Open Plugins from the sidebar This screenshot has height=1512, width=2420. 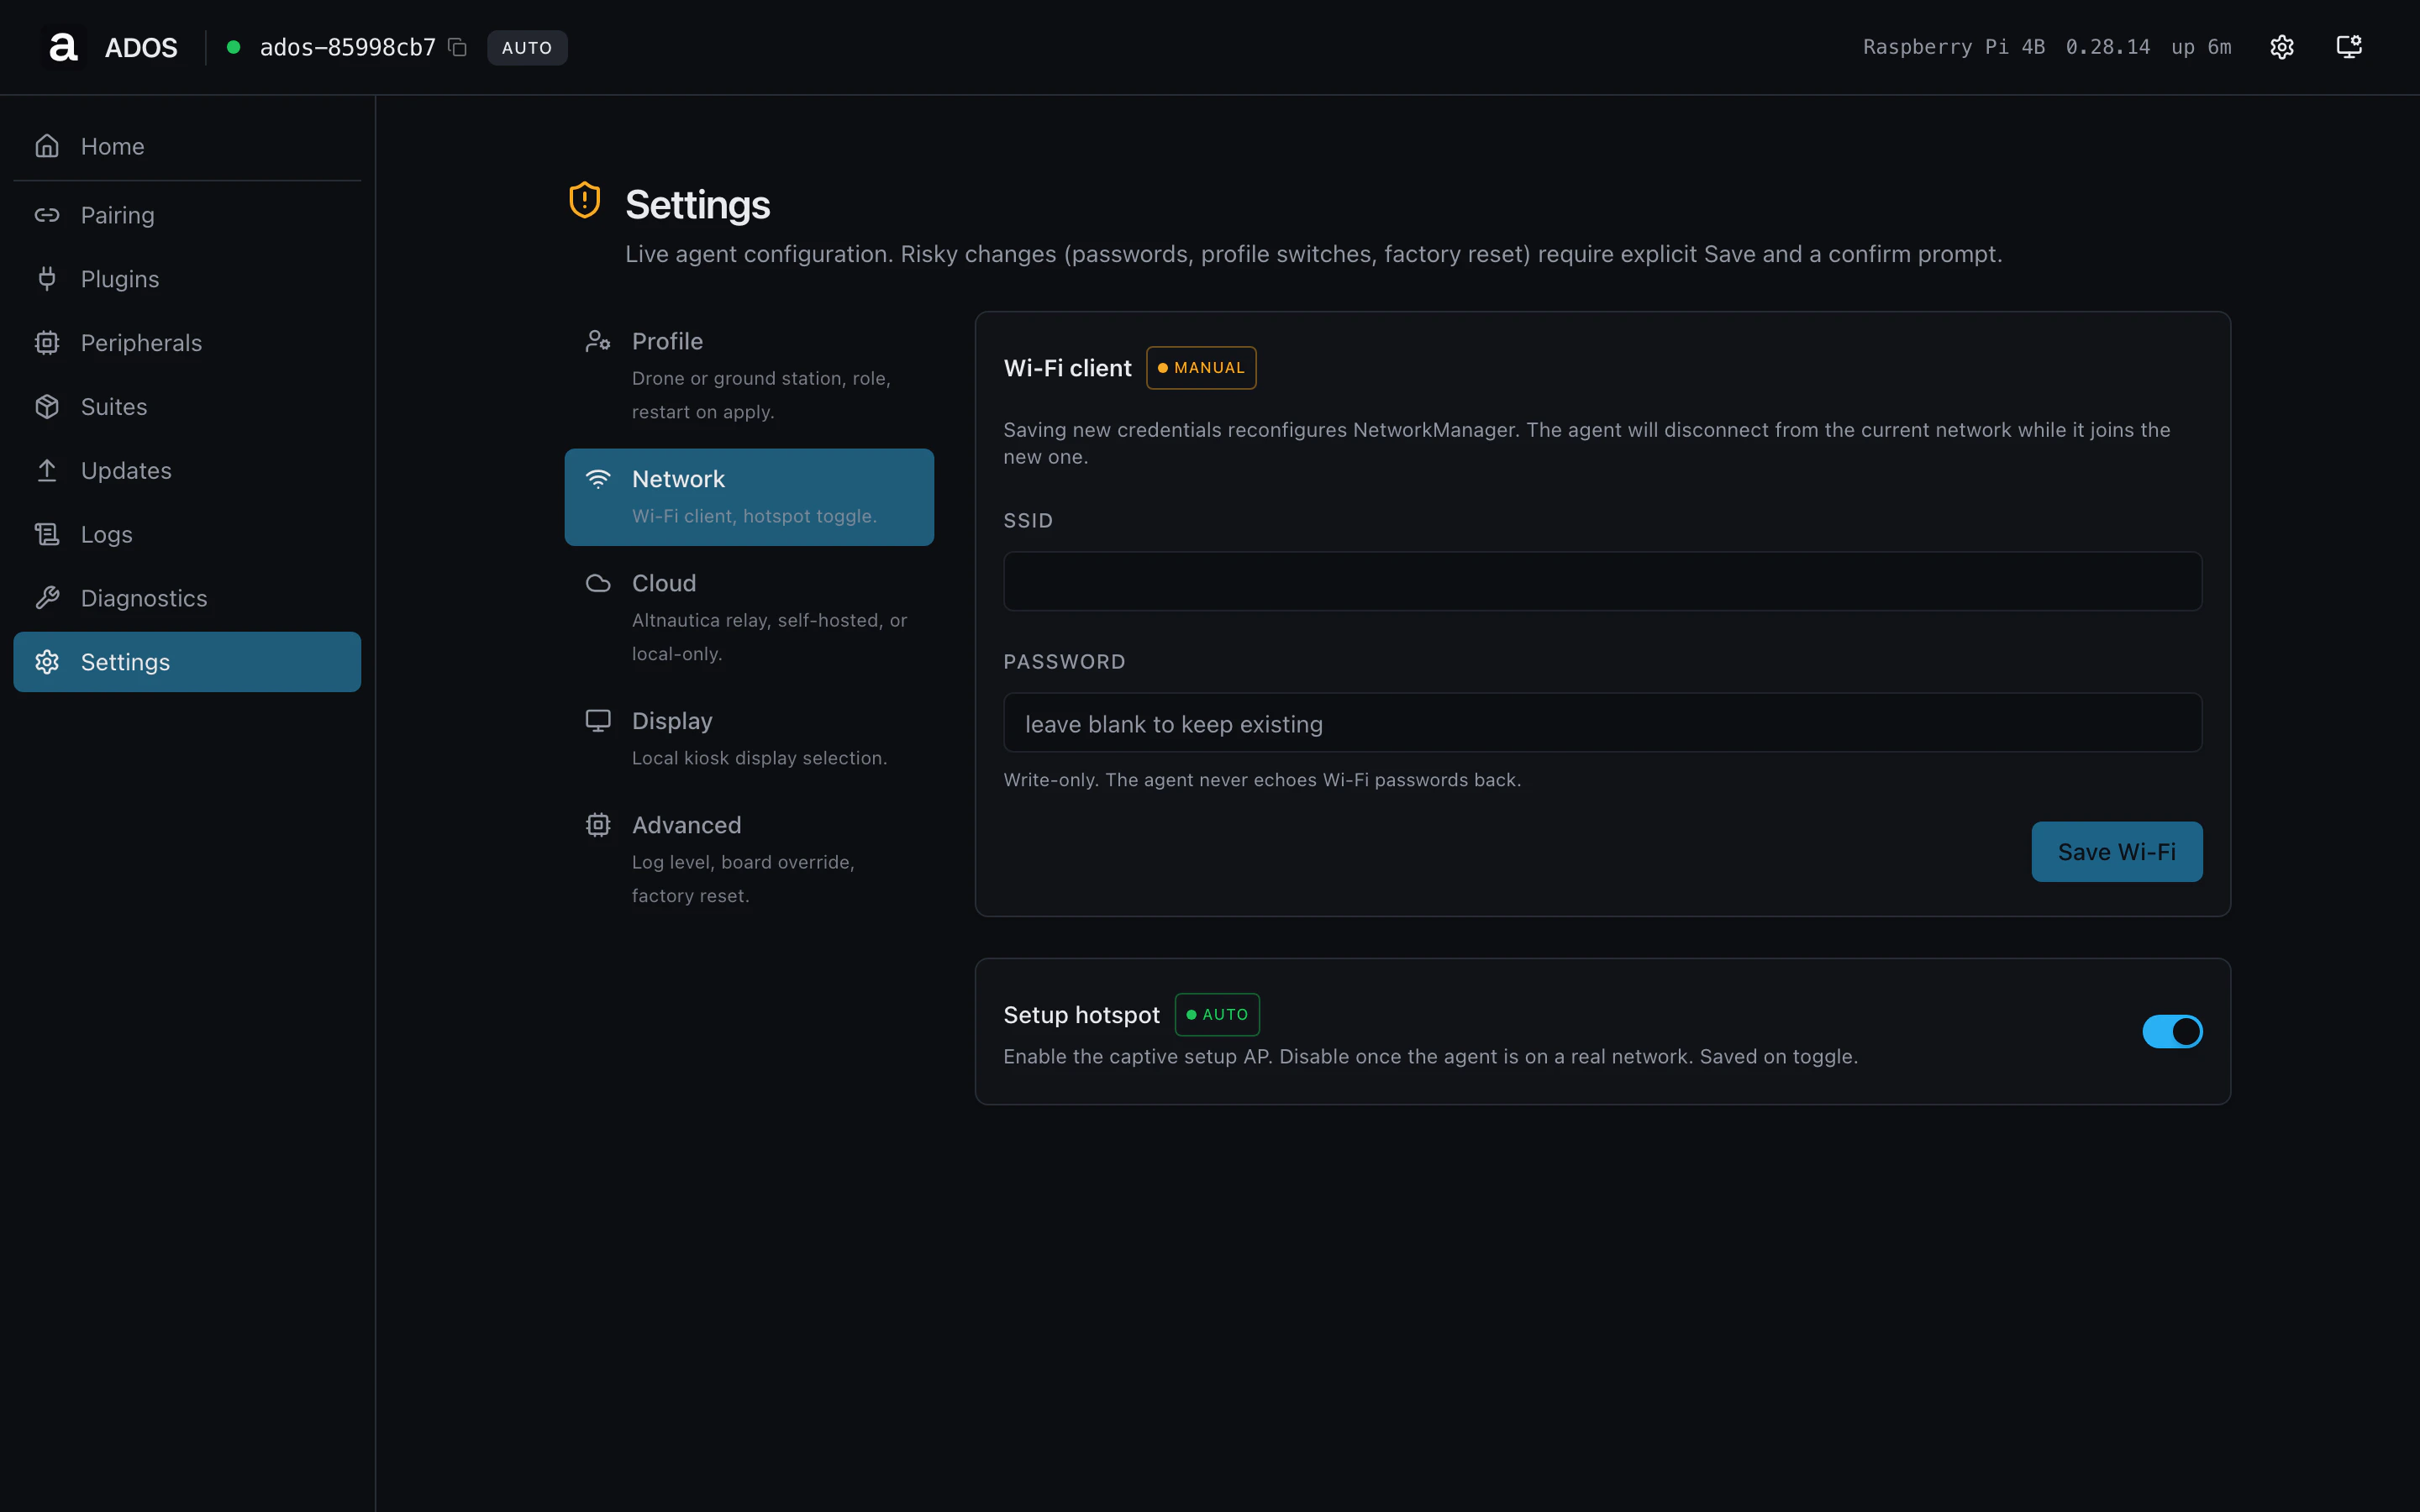187,279
